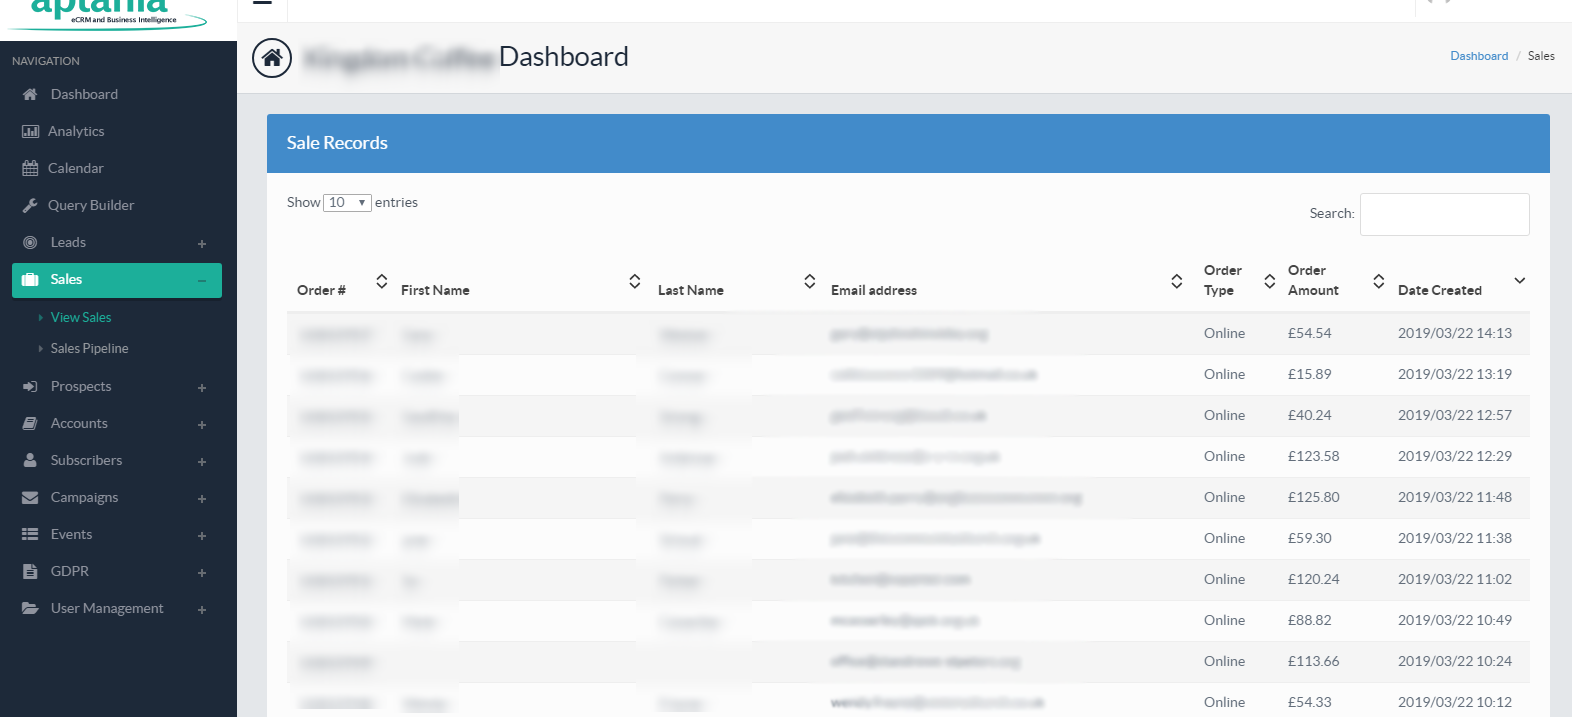This screenshot has width=1572, height=717.
Task: Open the Show entries count dropdown
Action: pyautogui.click(x=347, y=203)
